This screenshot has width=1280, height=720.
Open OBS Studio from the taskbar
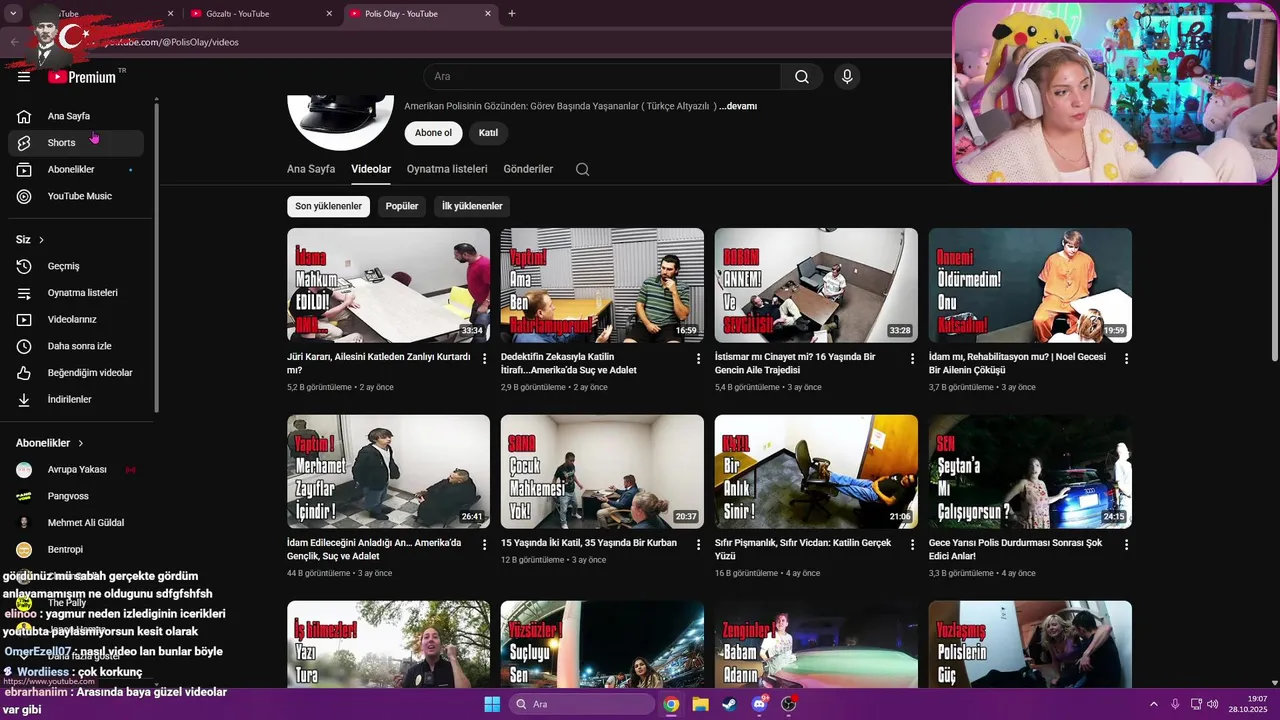[x=788, y=704]
